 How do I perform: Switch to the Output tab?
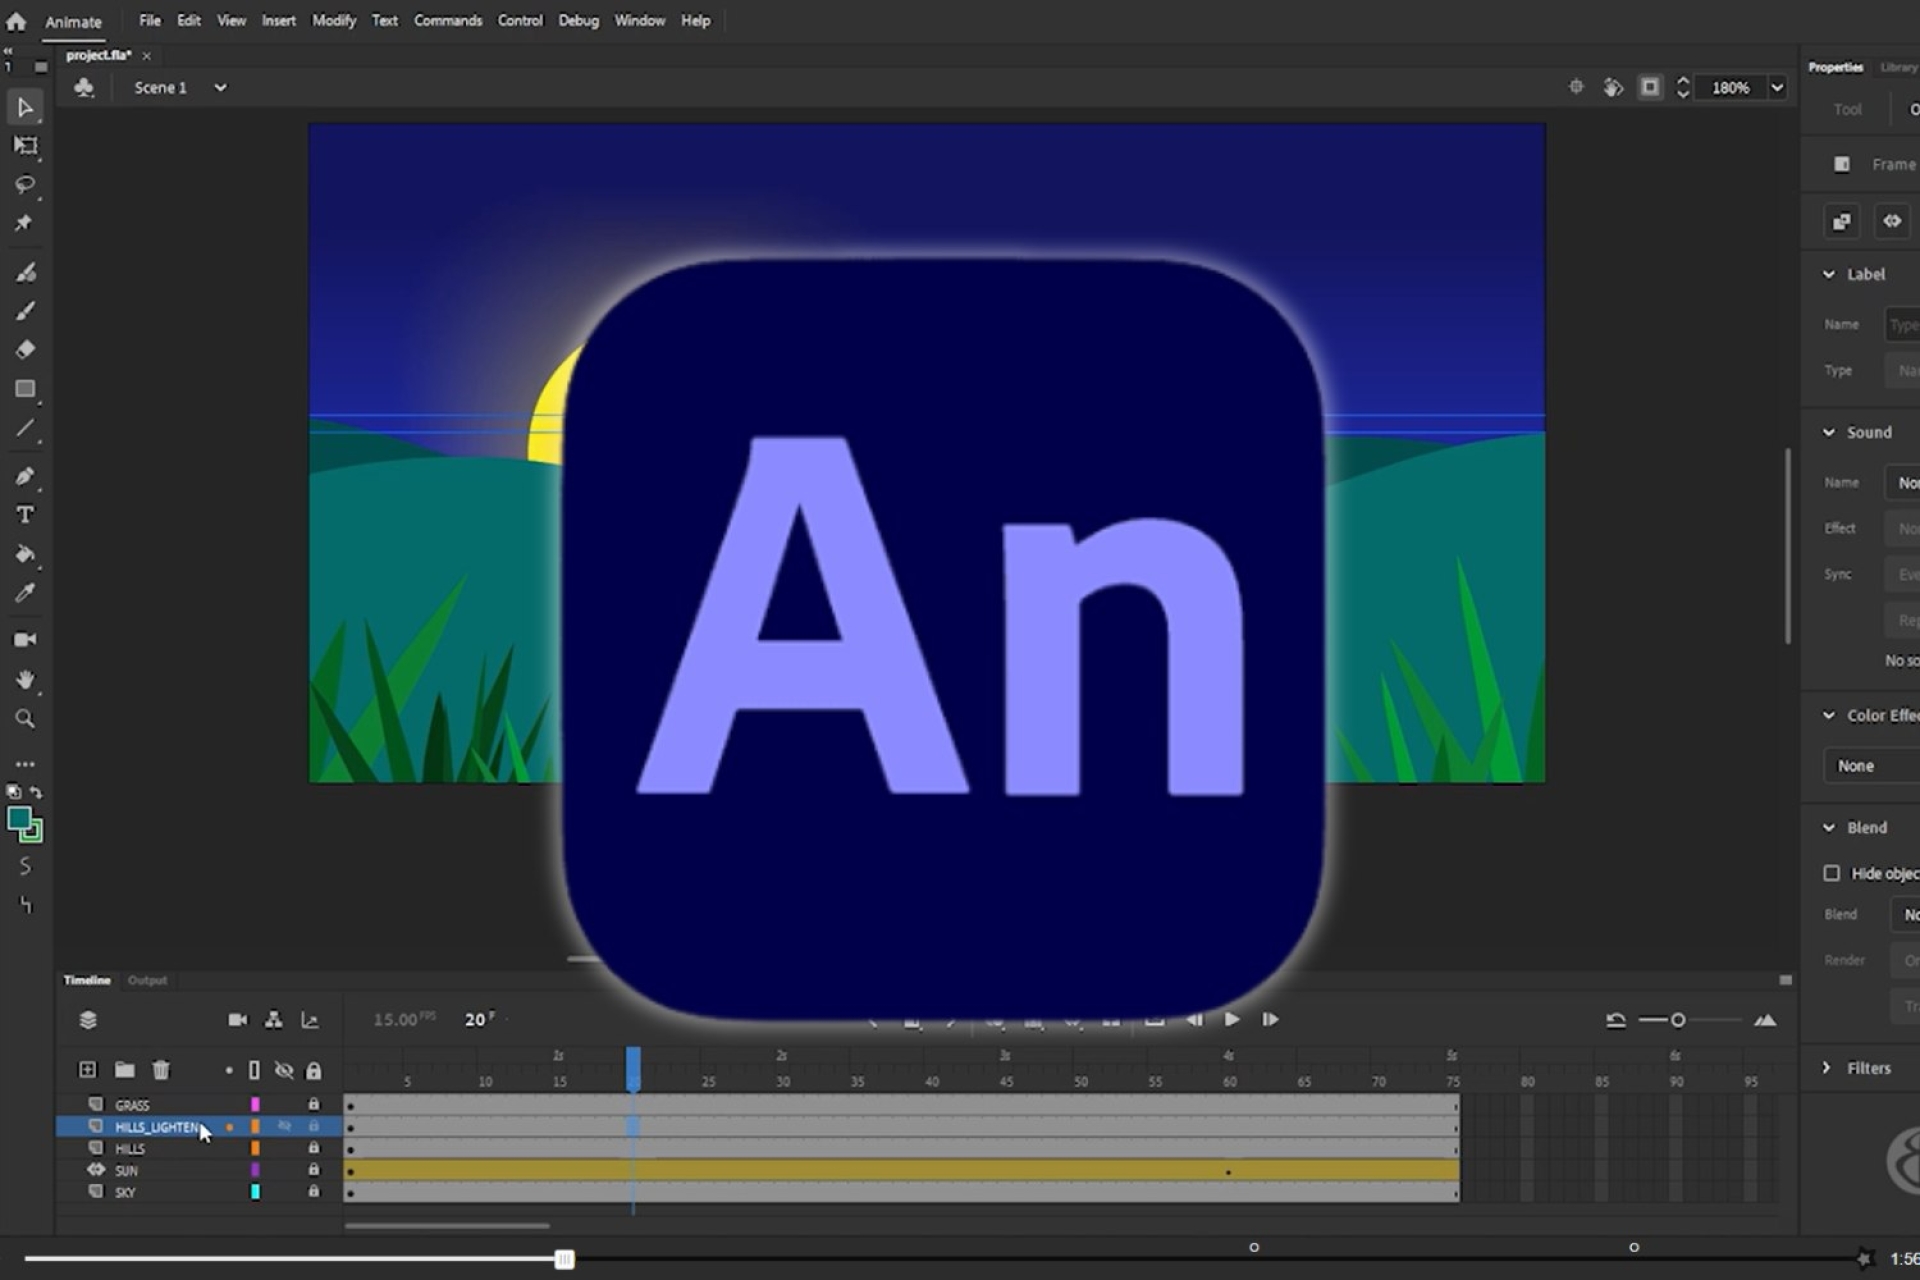pyautogui.click(x=147, y=980)
